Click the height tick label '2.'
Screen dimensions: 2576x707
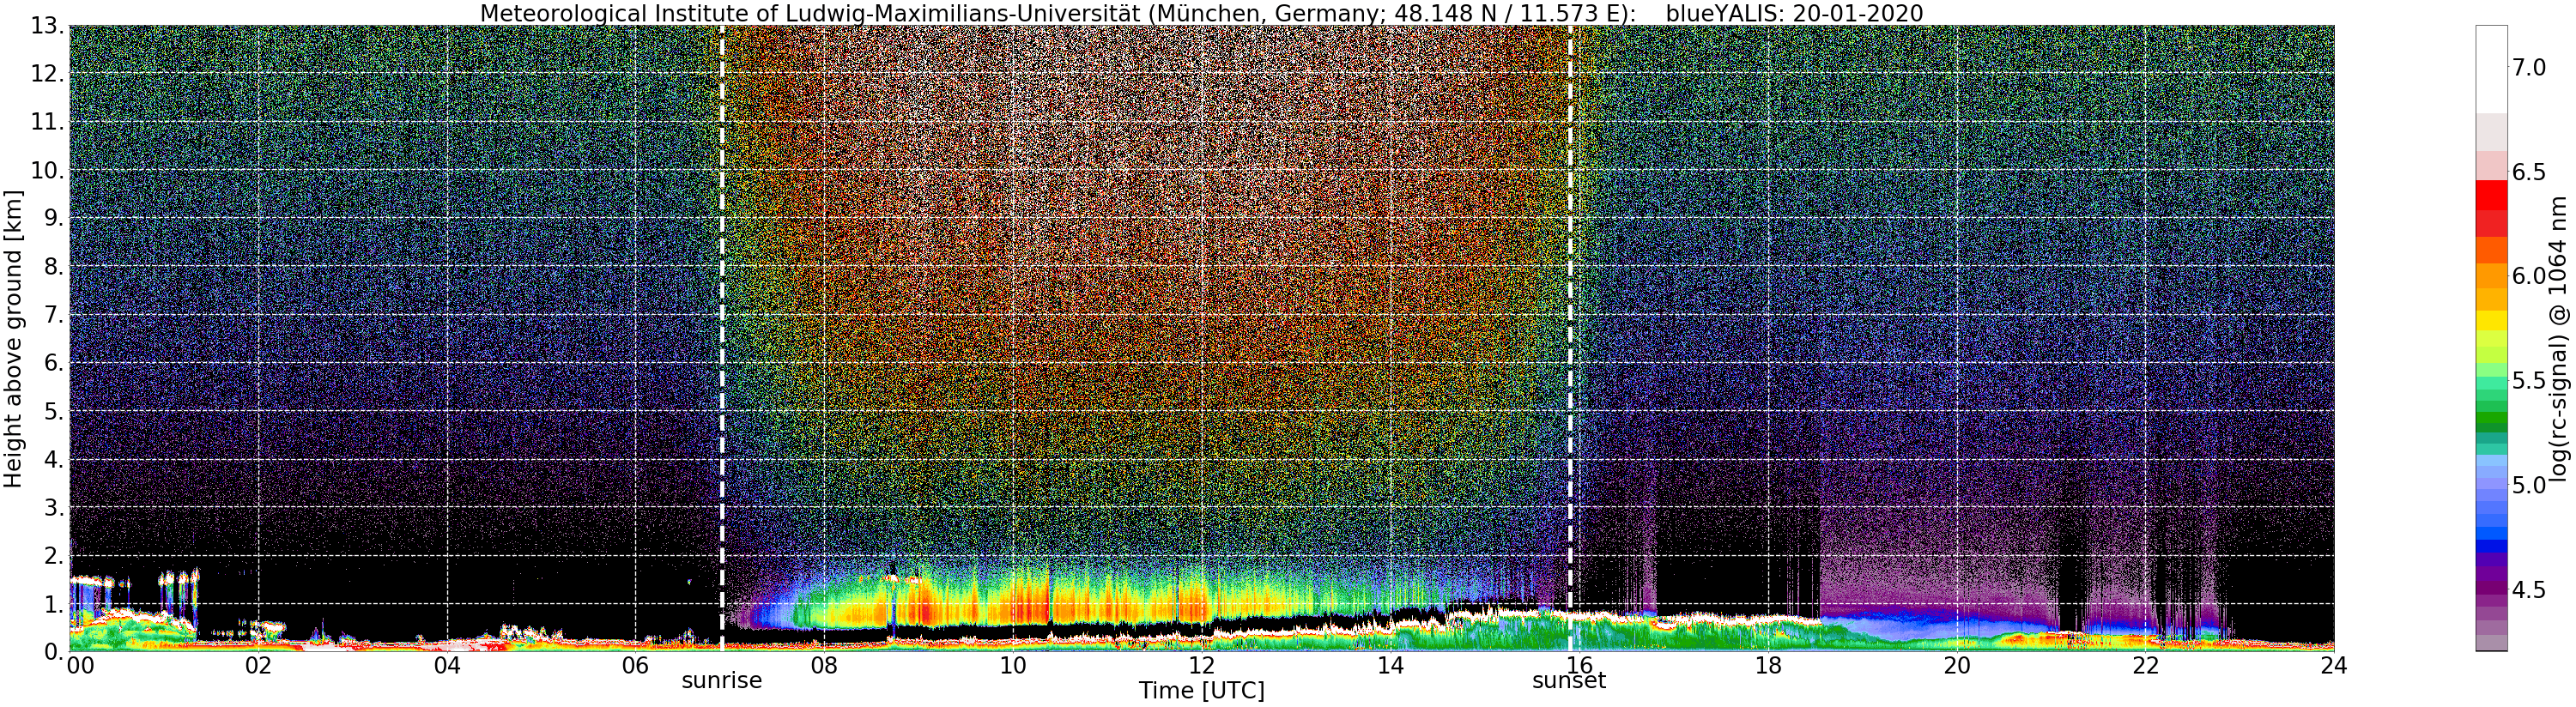[52, 555]
